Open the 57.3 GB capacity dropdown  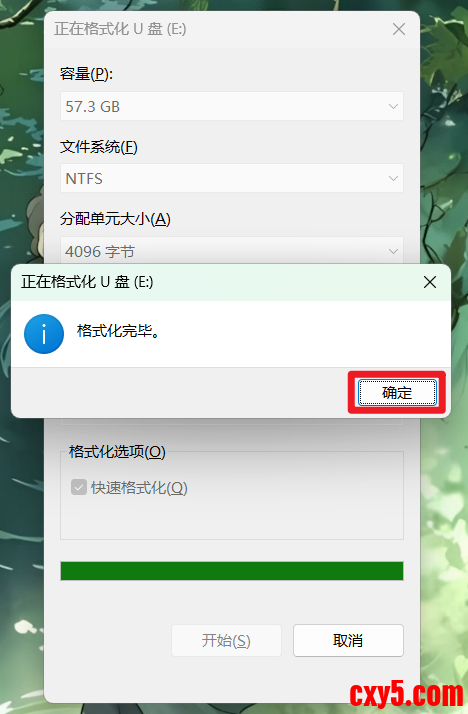(x=232, y=106)
